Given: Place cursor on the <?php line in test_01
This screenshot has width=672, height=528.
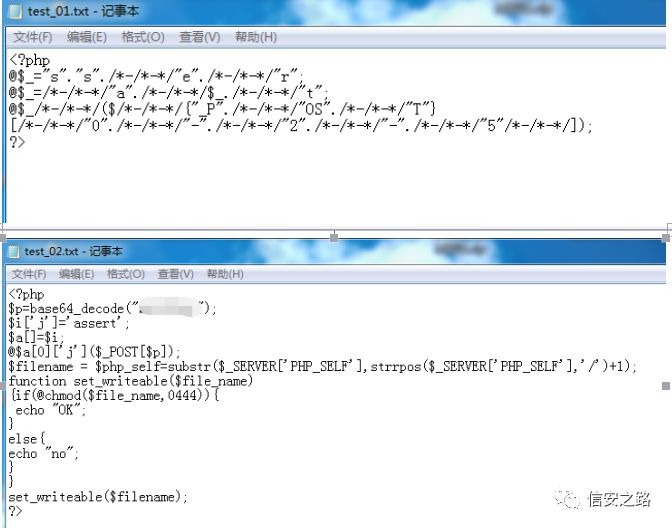Looking at the screenshot, I should [x=30, y=60].
